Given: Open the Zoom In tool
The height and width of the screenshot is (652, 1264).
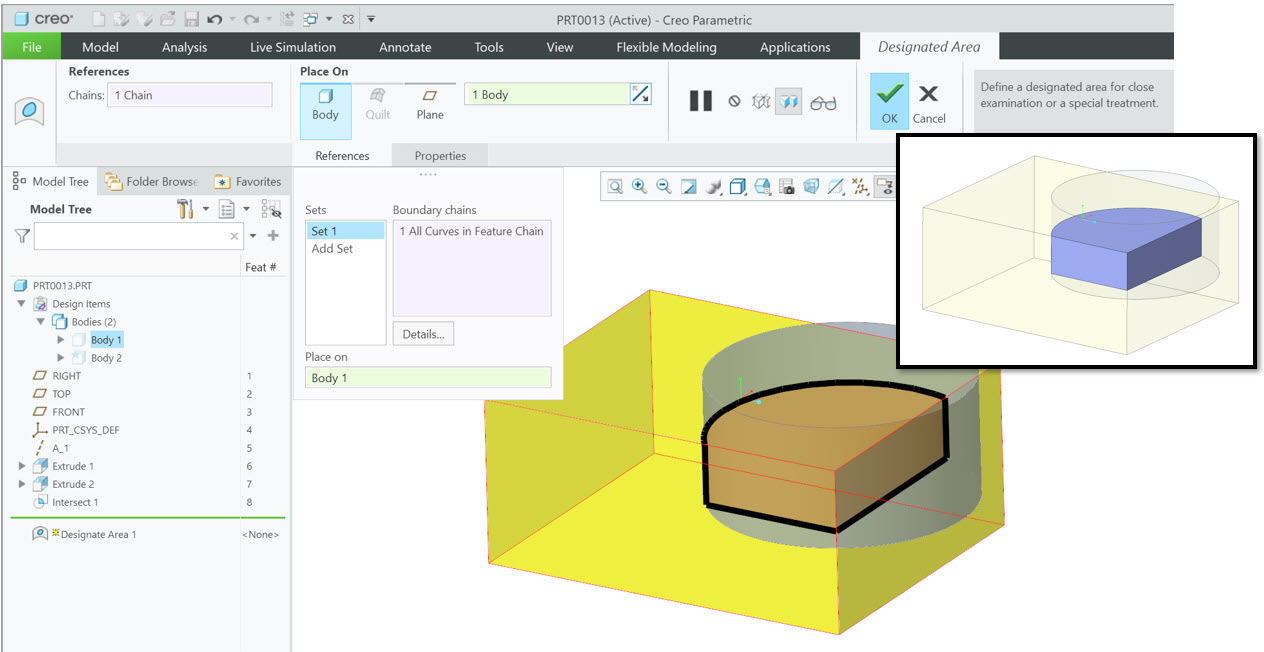Looking at the screenshot, I should [x=640, y=186].
